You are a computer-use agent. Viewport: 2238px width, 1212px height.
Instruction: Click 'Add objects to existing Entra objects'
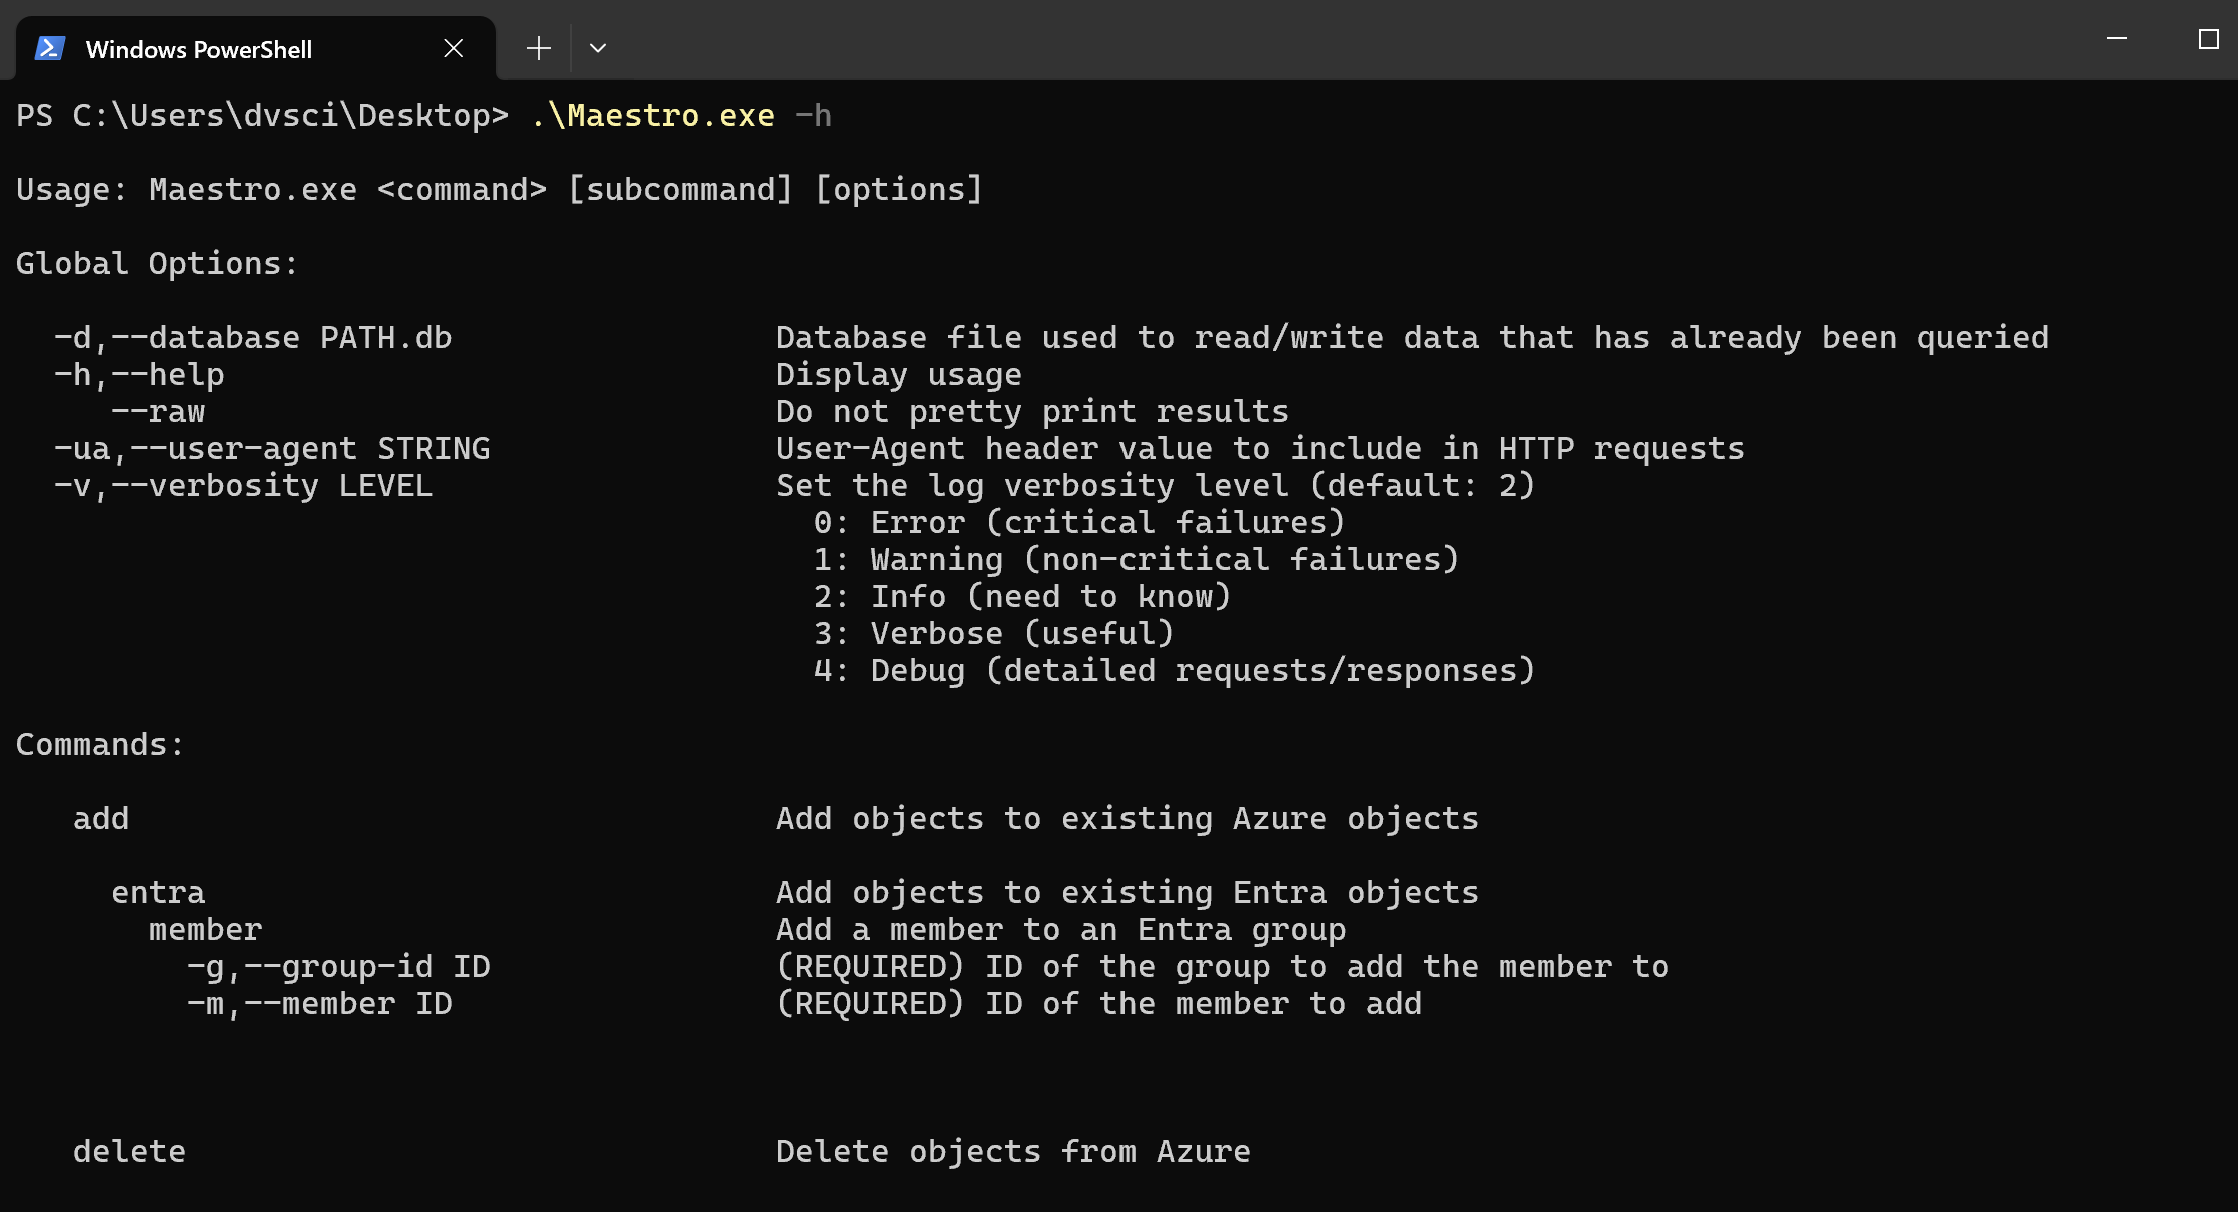pyautogui.click(x=1127, y=893)
